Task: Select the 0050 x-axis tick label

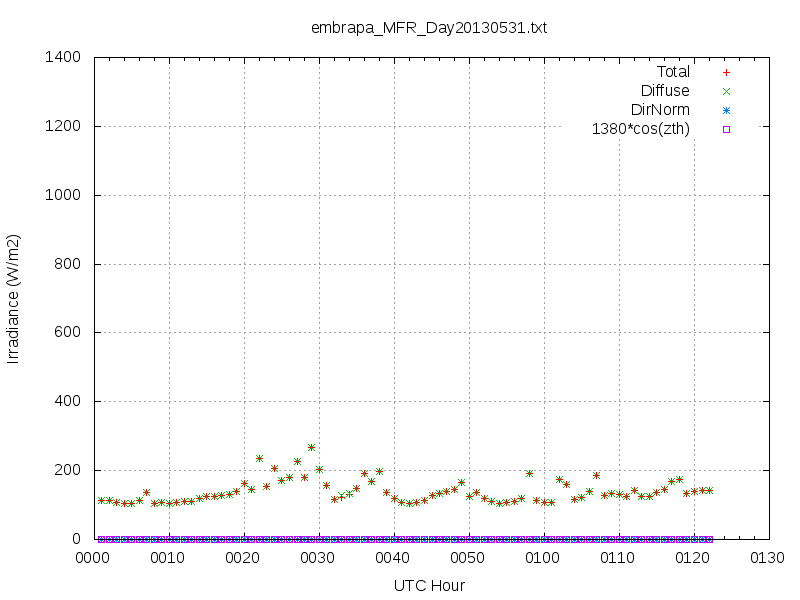Action: point(467,558)
